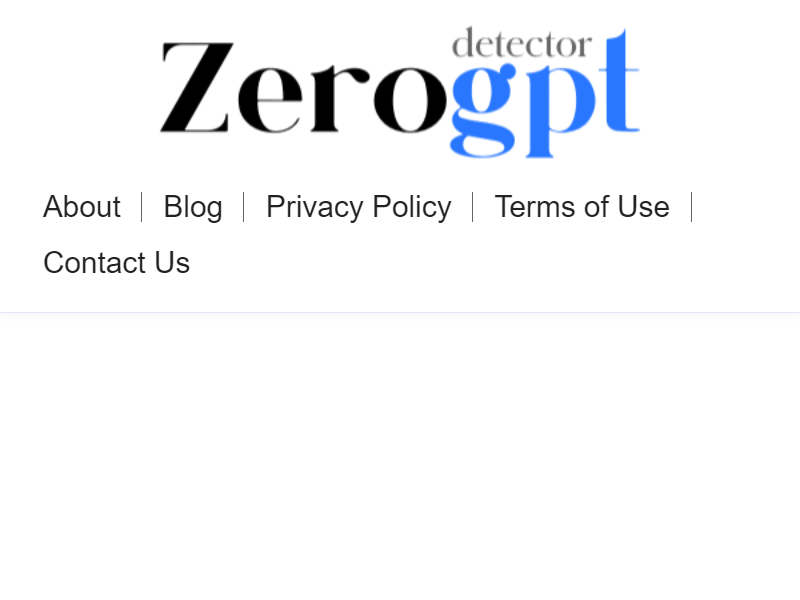Click the blue letter 't' in logo

tap(621, 81)
